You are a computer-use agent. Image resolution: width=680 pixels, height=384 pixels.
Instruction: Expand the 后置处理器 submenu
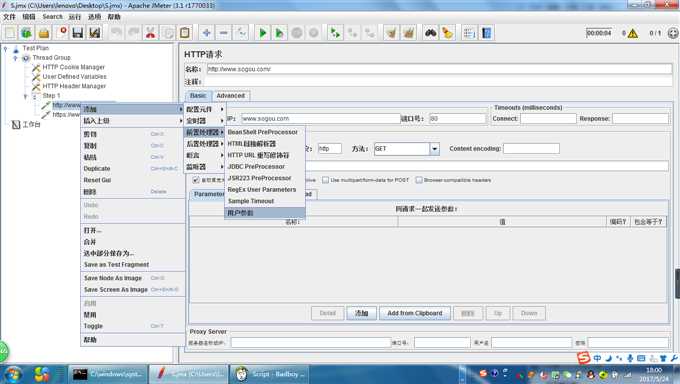point(205,144)
